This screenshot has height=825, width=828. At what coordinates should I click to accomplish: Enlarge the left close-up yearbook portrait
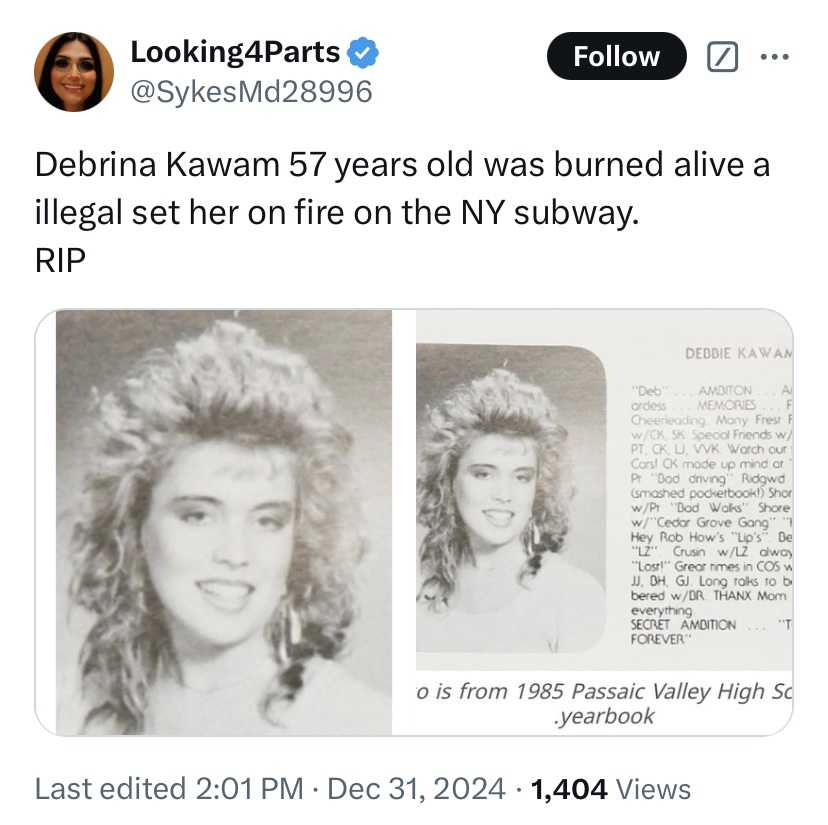coord(224,522)
